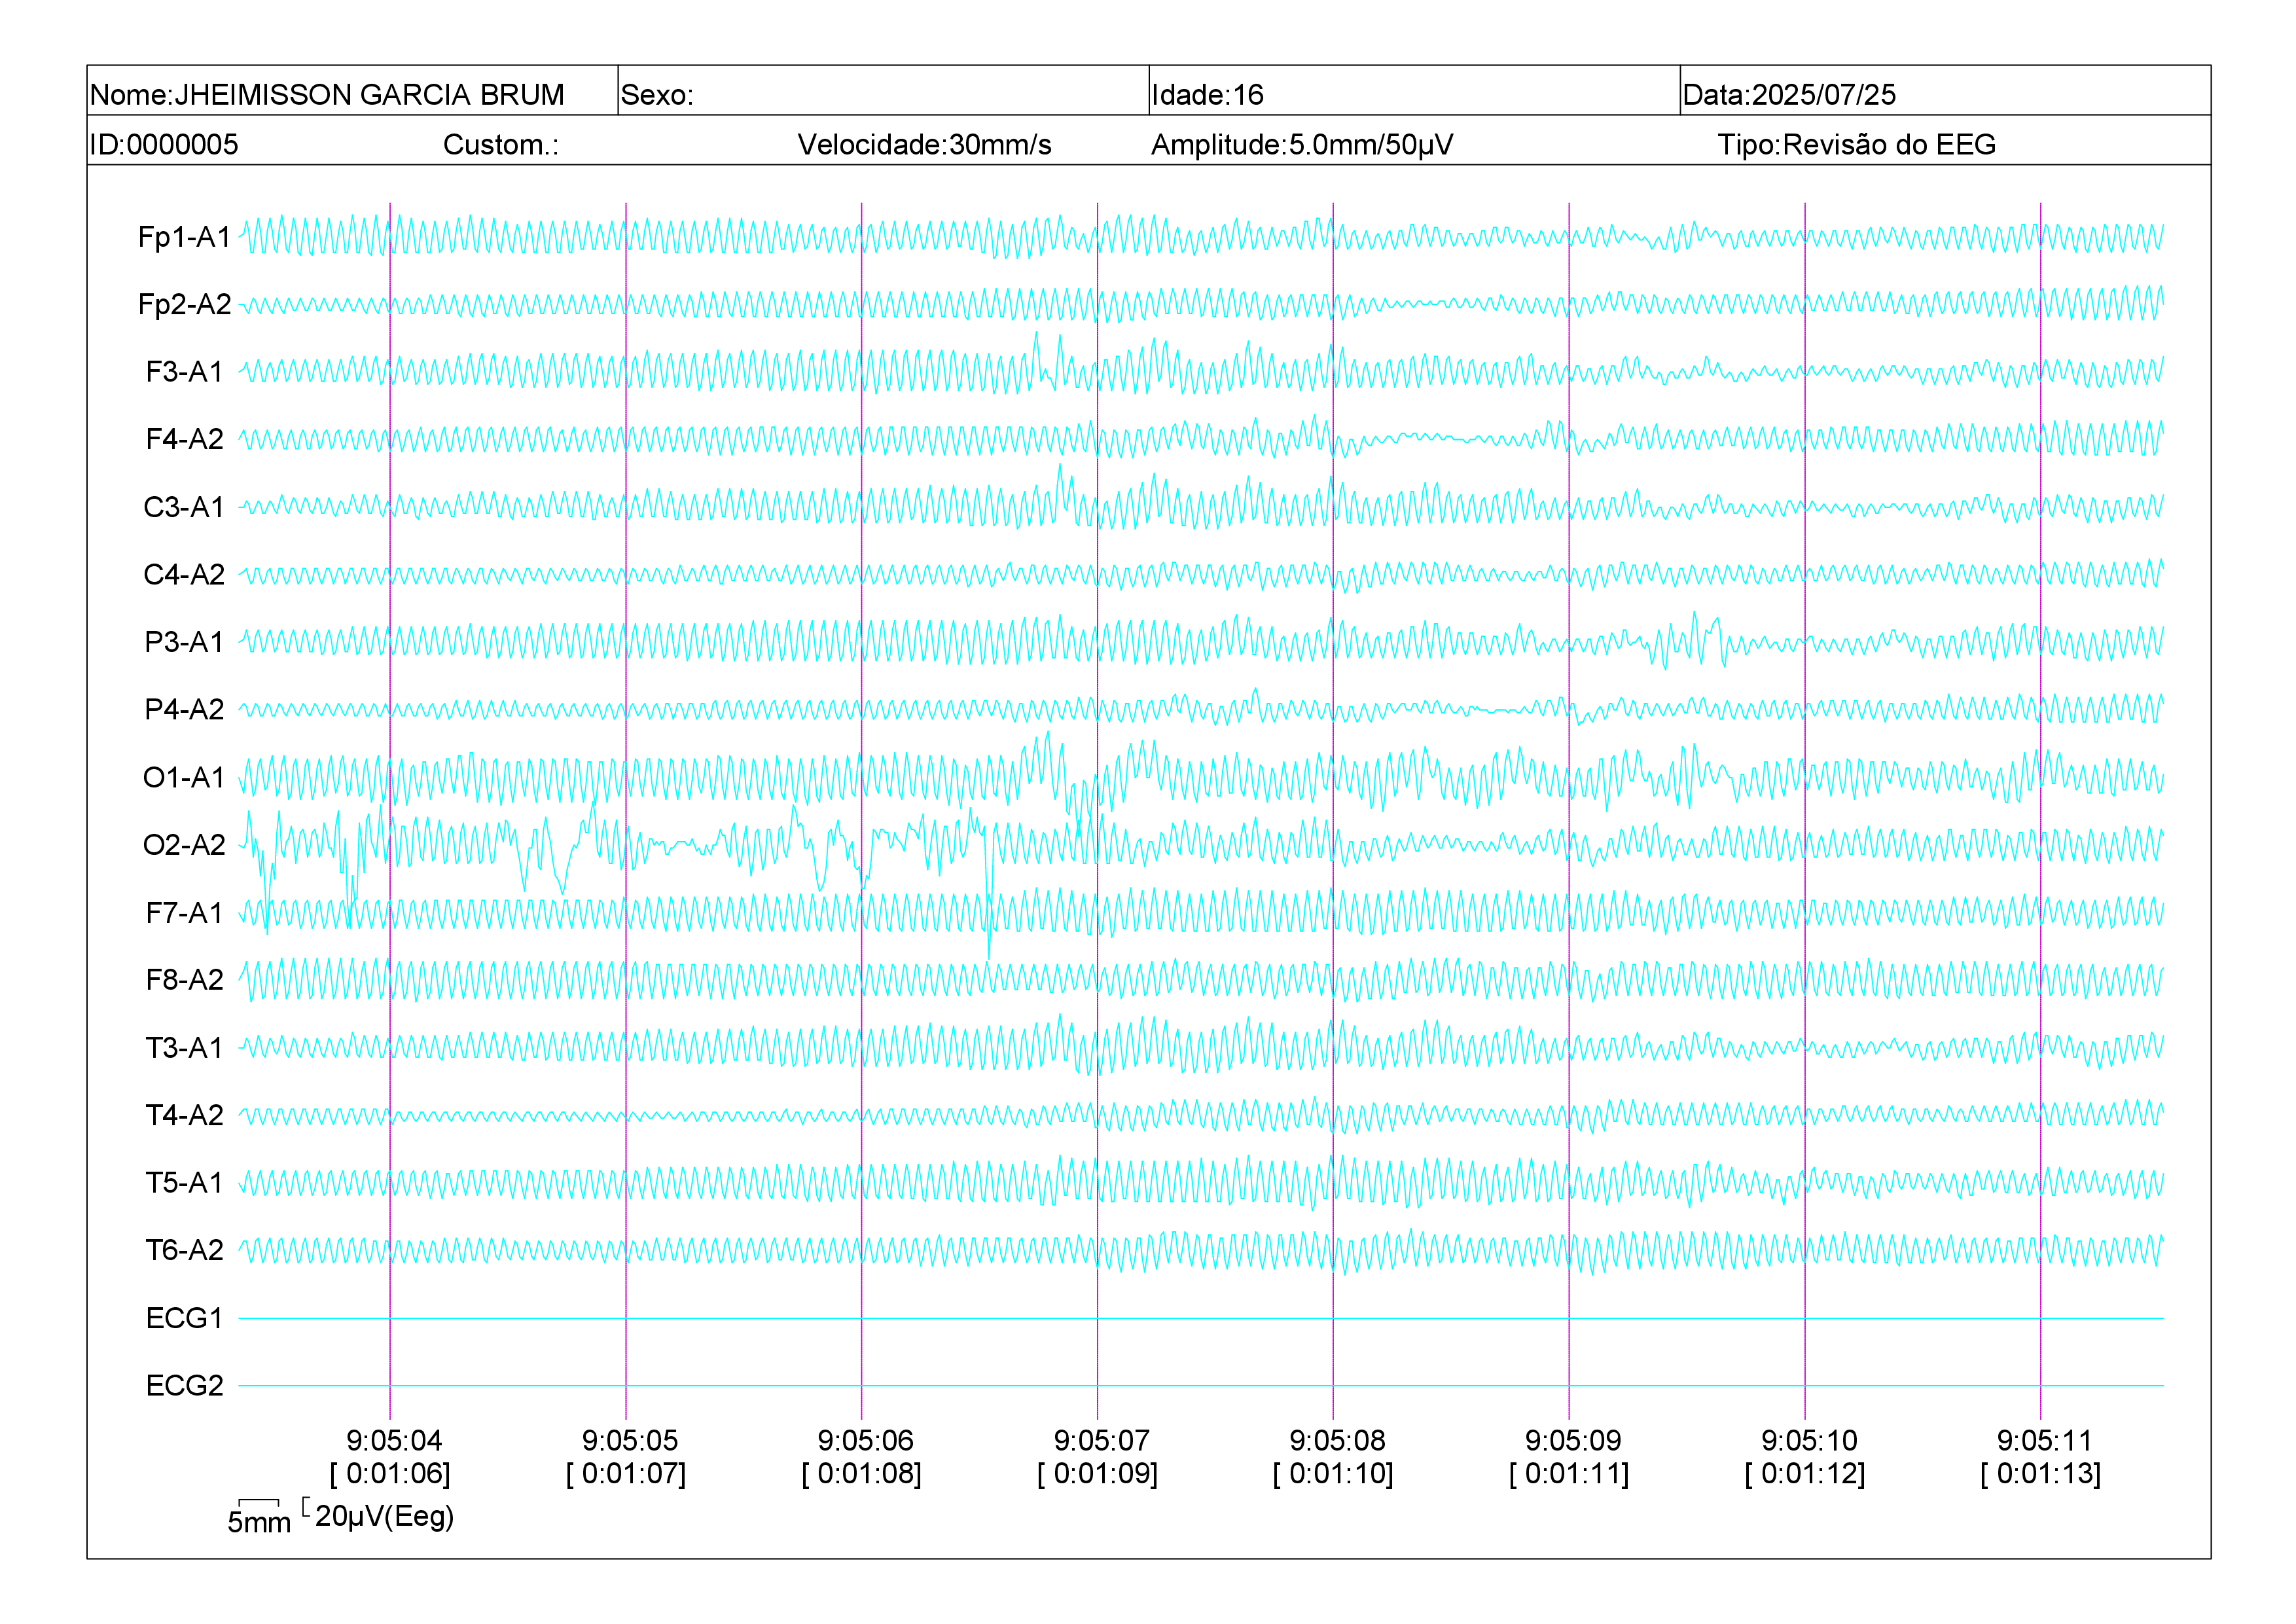Select the T6-A2 channel label

click(x=185, y=1250)
